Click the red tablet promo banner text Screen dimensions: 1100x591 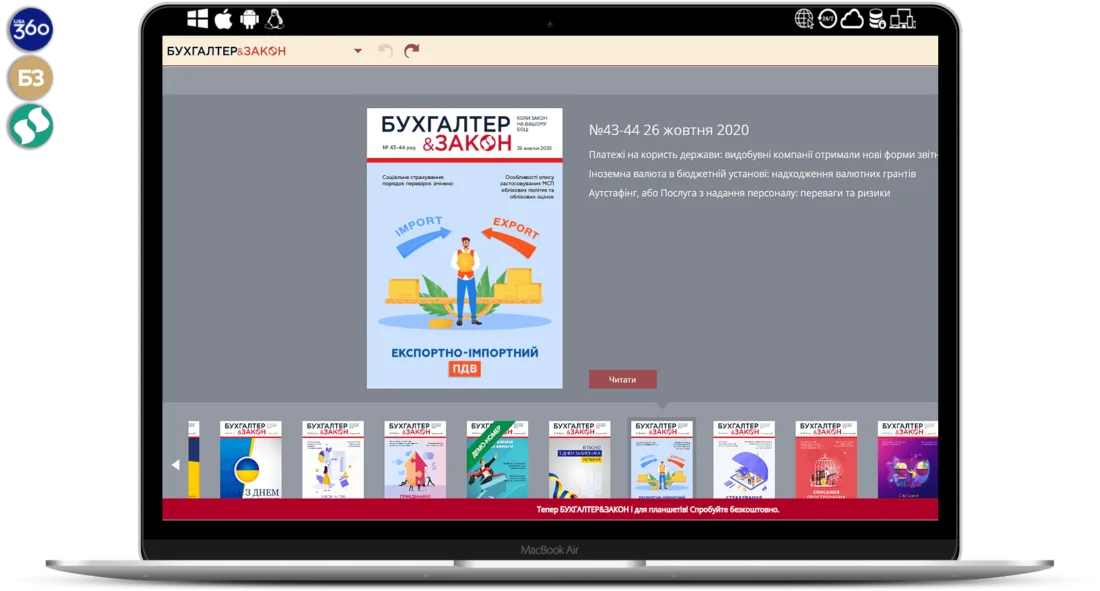[x=657, y=510]
